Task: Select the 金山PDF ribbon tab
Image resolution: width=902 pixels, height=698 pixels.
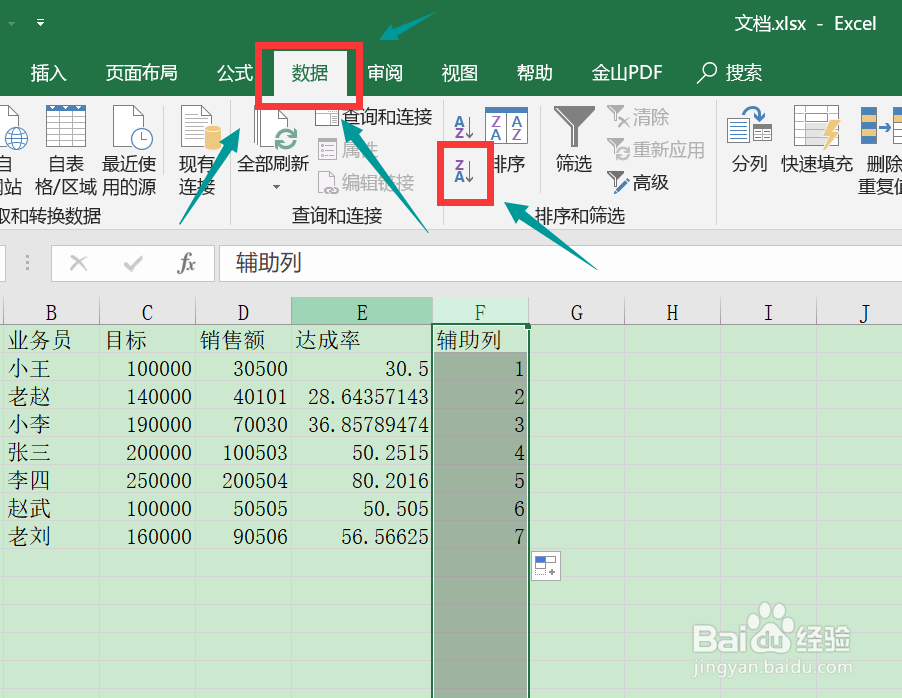Action: coord(627,73)
